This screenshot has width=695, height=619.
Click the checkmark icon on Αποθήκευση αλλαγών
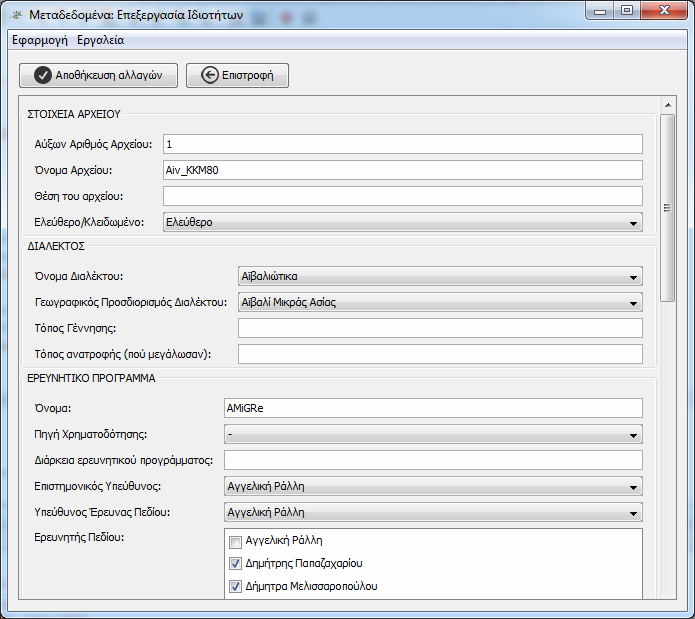tap(43, 75)
